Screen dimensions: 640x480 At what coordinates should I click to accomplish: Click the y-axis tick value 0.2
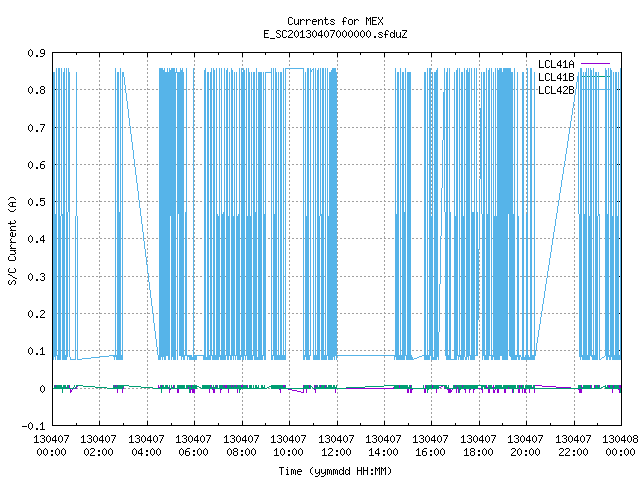pyautogui.click(x=36, y=314)
